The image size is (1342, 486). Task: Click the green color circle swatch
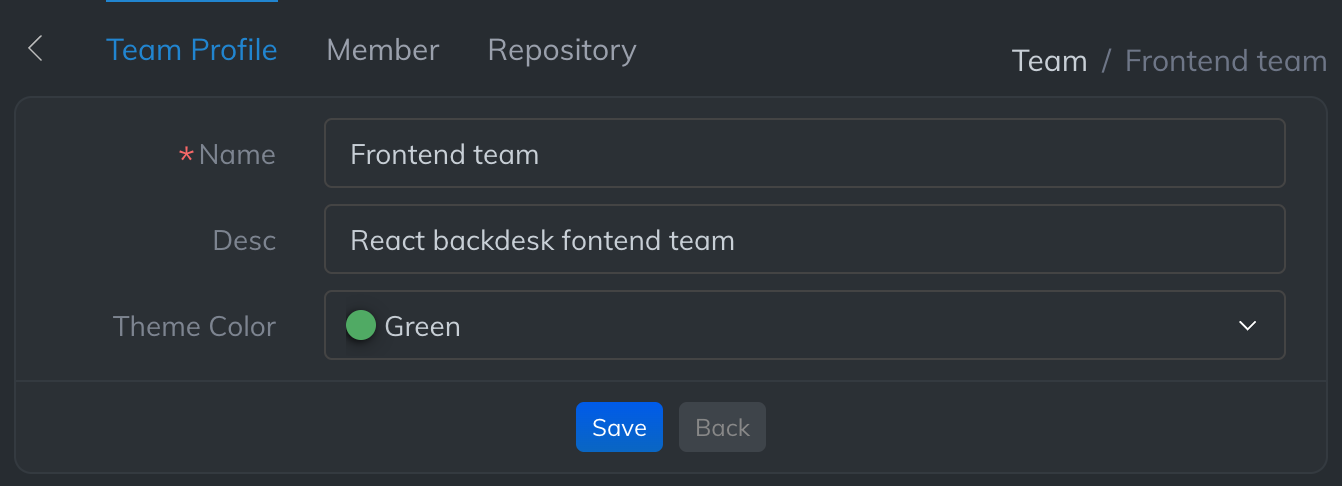[x=360, y=325]
